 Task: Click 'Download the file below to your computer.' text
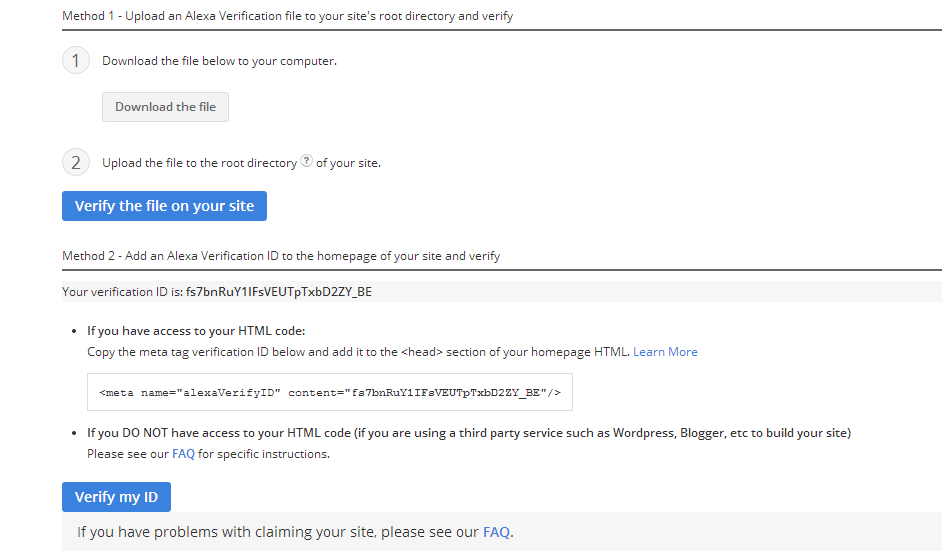219,61
